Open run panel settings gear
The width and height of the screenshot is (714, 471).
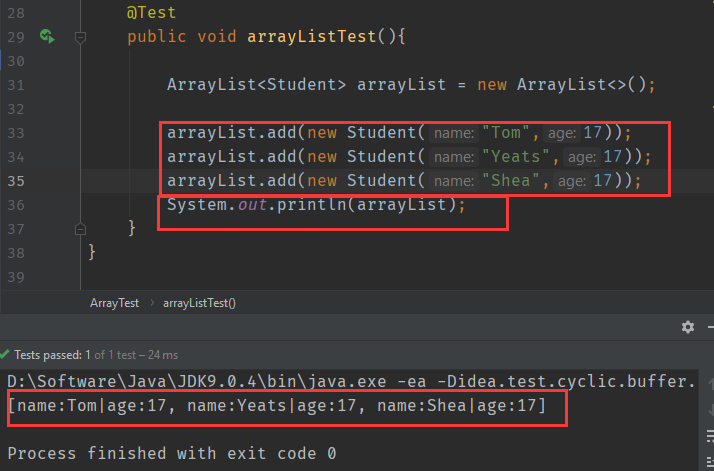pyautogui.click(x=688, y=327)
